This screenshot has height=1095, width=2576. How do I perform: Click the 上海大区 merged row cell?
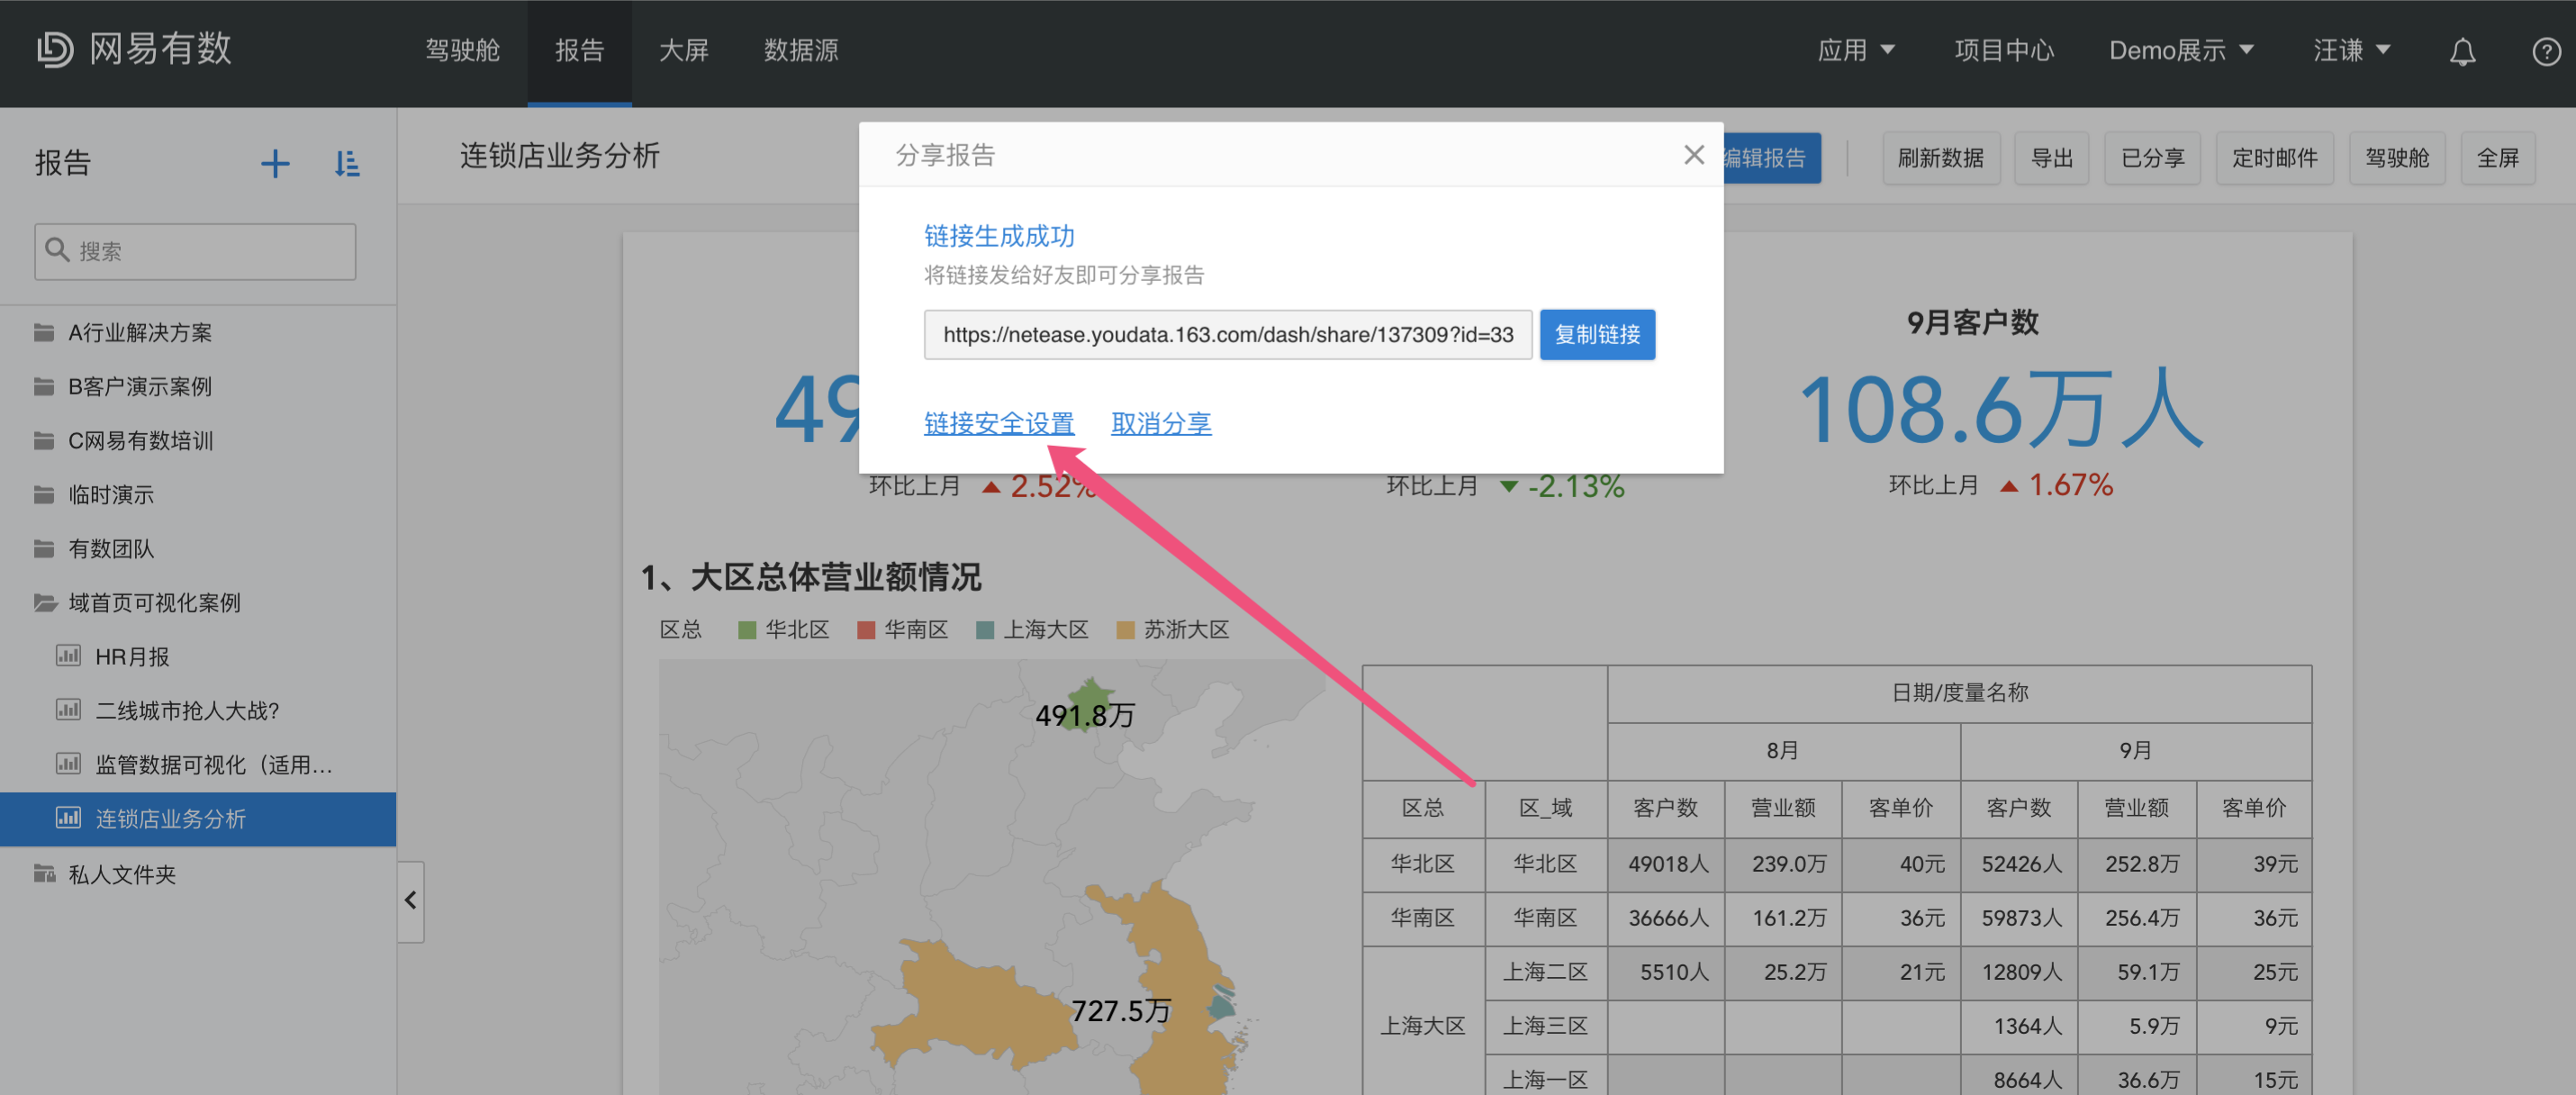[x=1423, y=1021]
